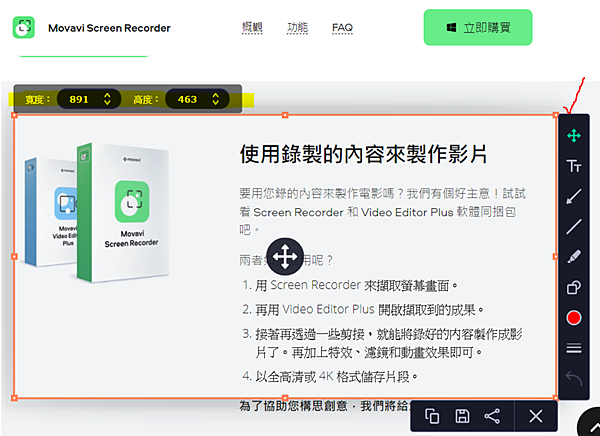Viewport: 600px width, 436px height.
Task: Click list item 2 about Video Editor Plus
Action: click(363, 309)
